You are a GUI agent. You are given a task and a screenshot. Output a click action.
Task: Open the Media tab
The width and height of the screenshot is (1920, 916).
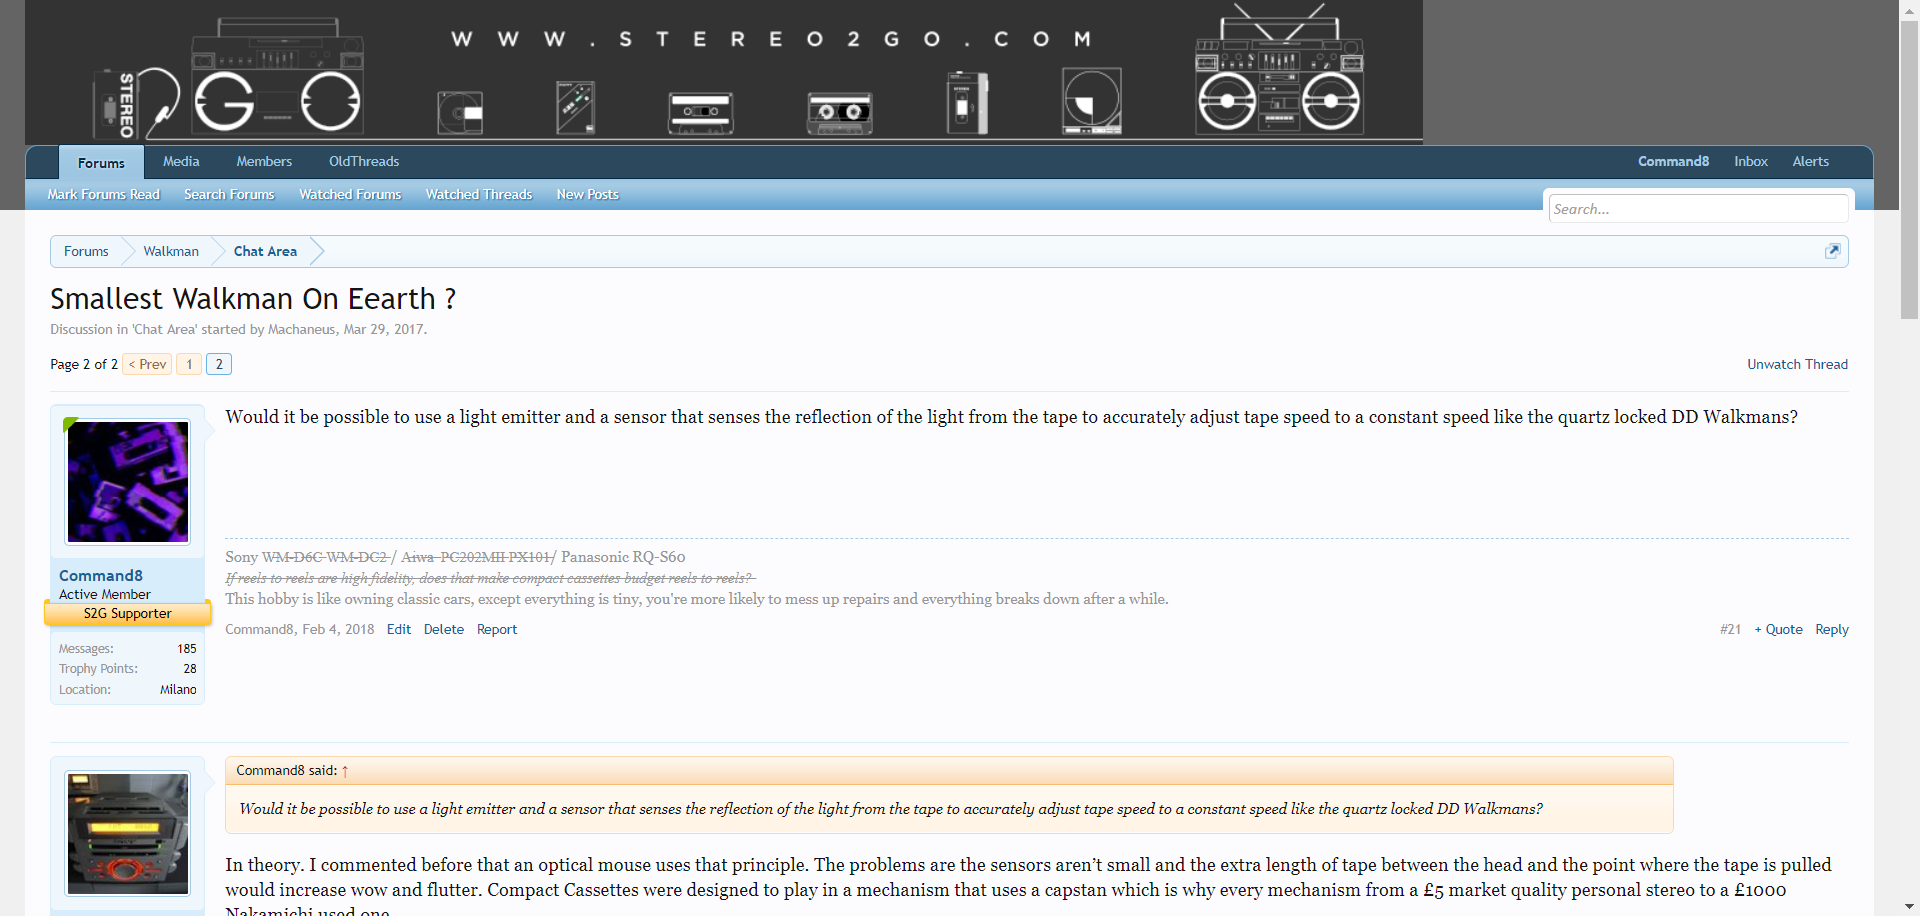tap(181, 162)
